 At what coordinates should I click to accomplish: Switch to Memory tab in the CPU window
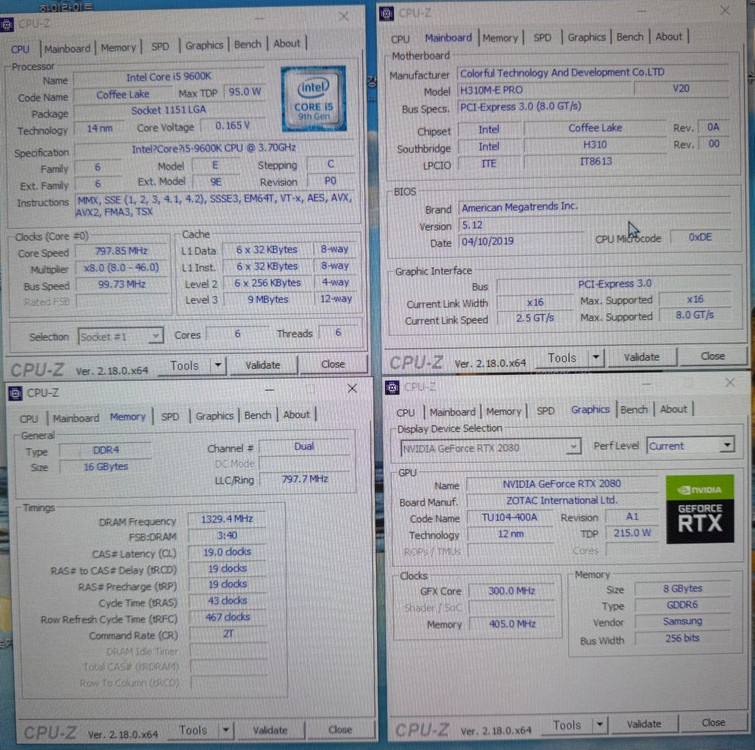point(118,48)
